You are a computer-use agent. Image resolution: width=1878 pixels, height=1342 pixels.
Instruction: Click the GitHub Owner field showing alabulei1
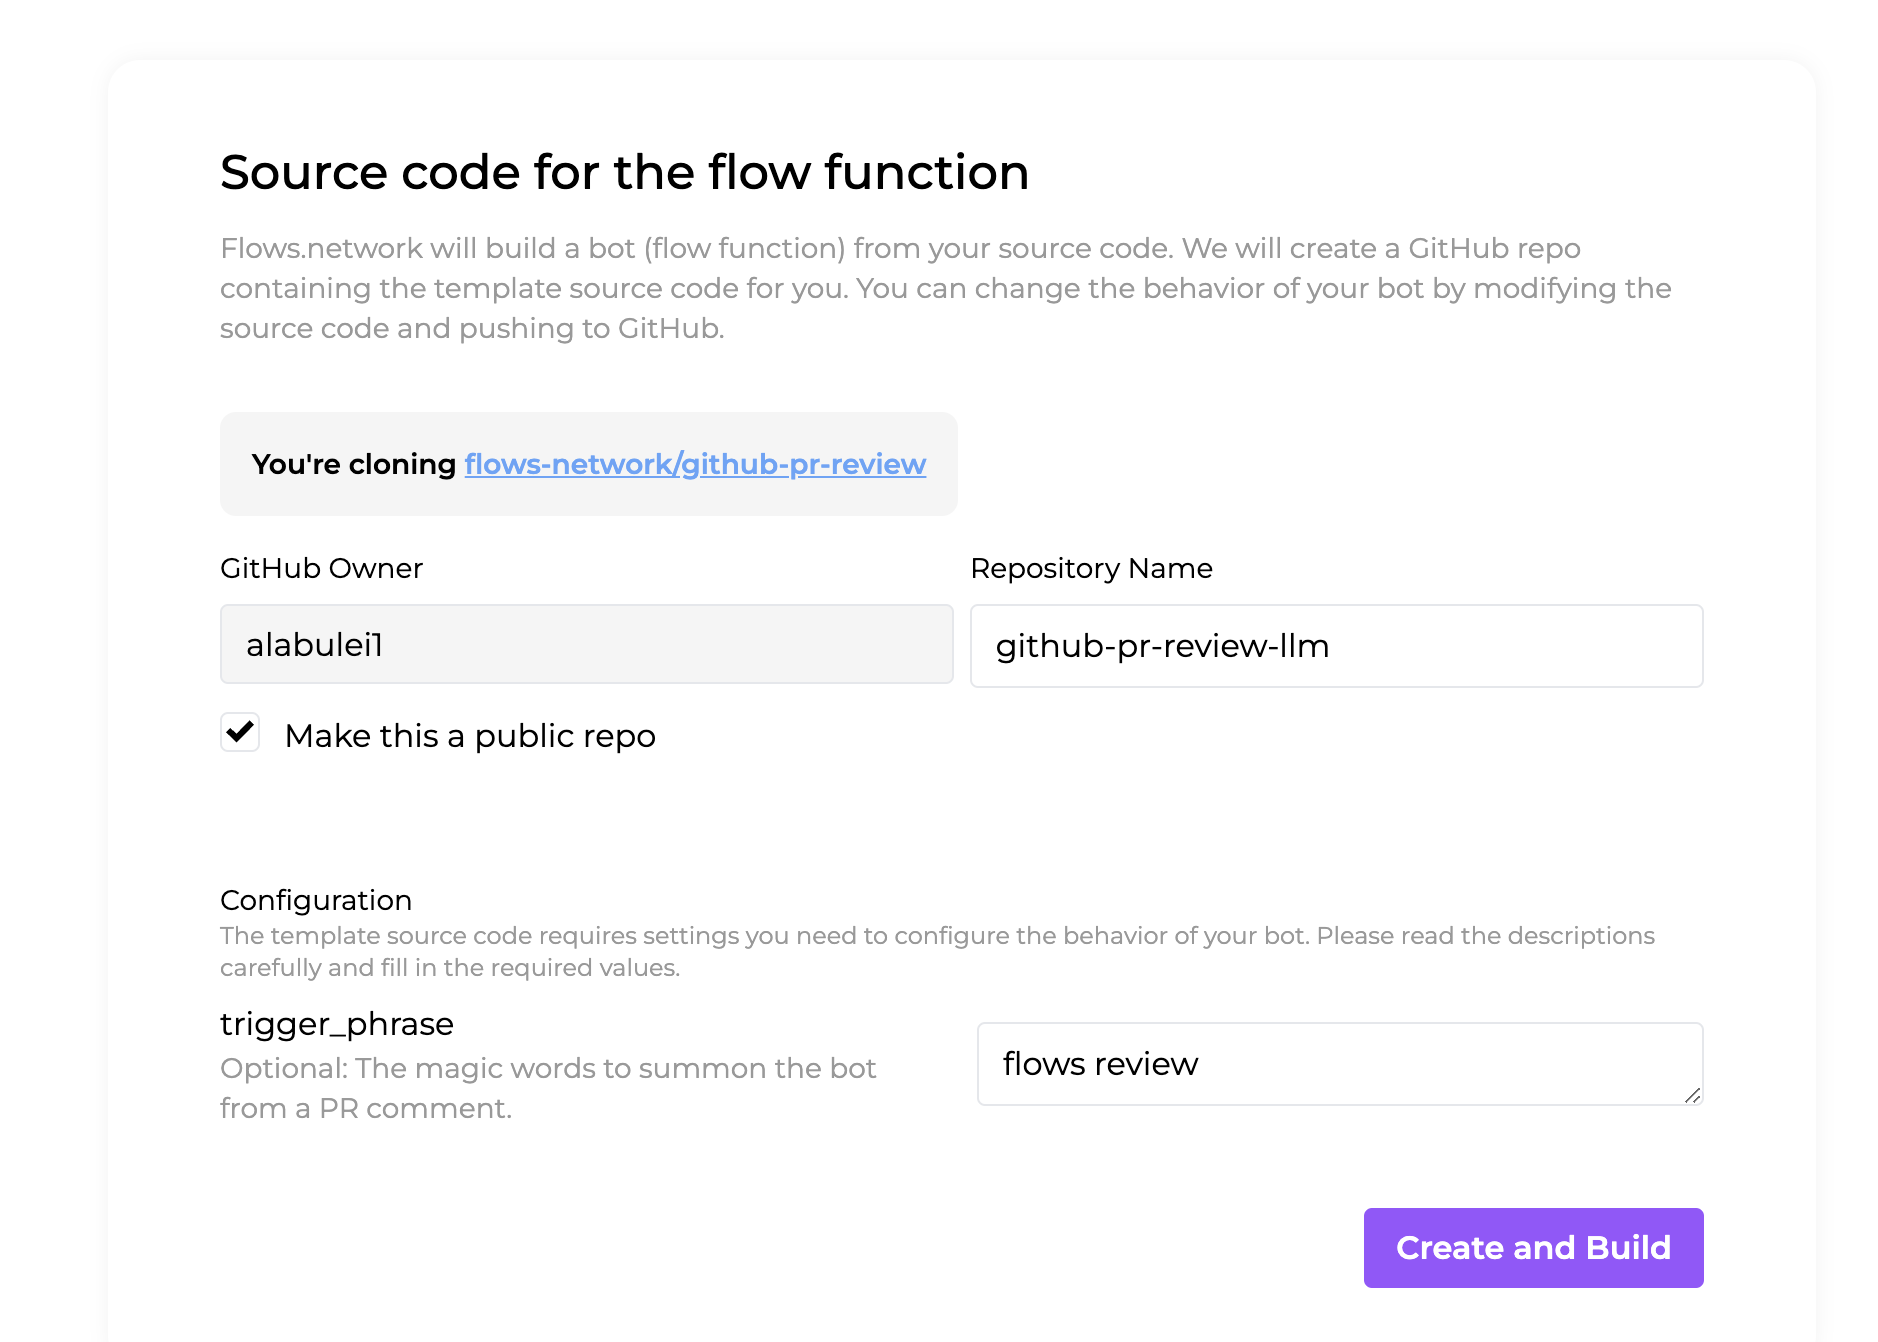[x=587, y=645]
